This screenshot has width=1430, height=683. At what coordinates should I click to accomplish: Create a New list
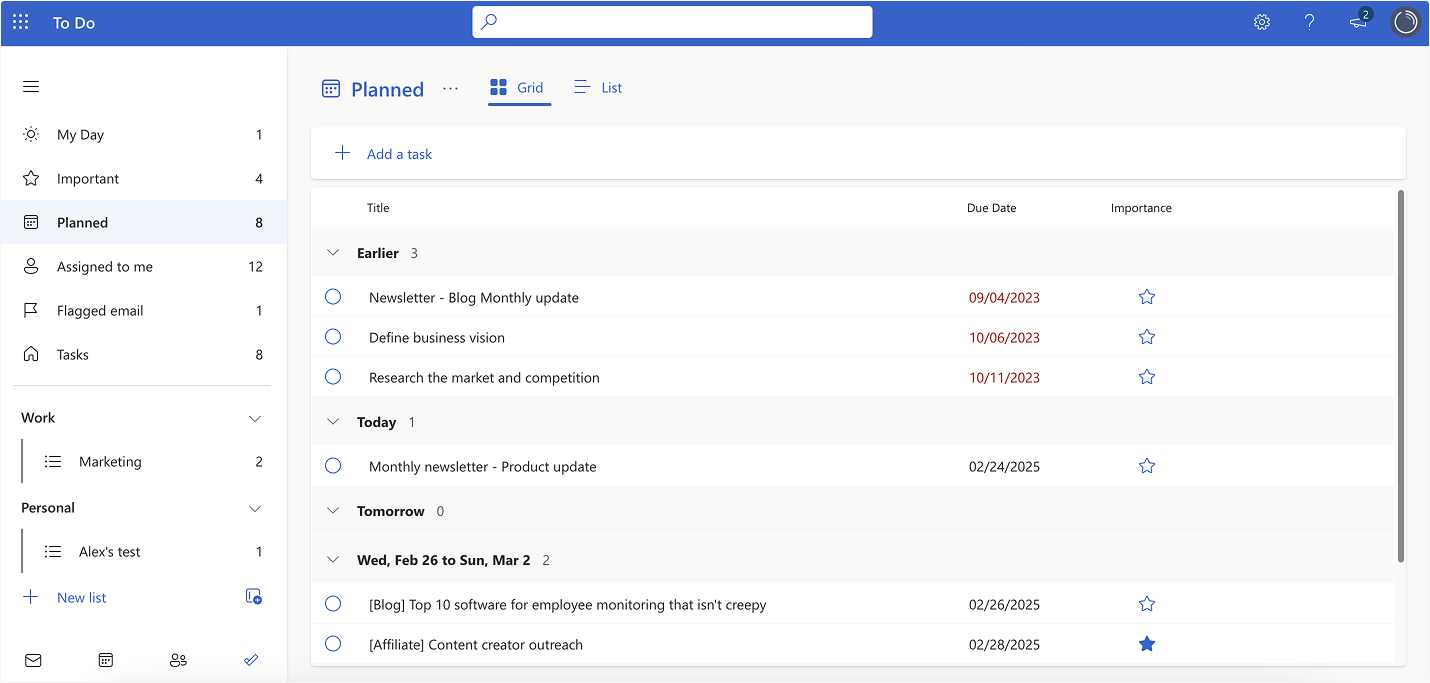81,597
